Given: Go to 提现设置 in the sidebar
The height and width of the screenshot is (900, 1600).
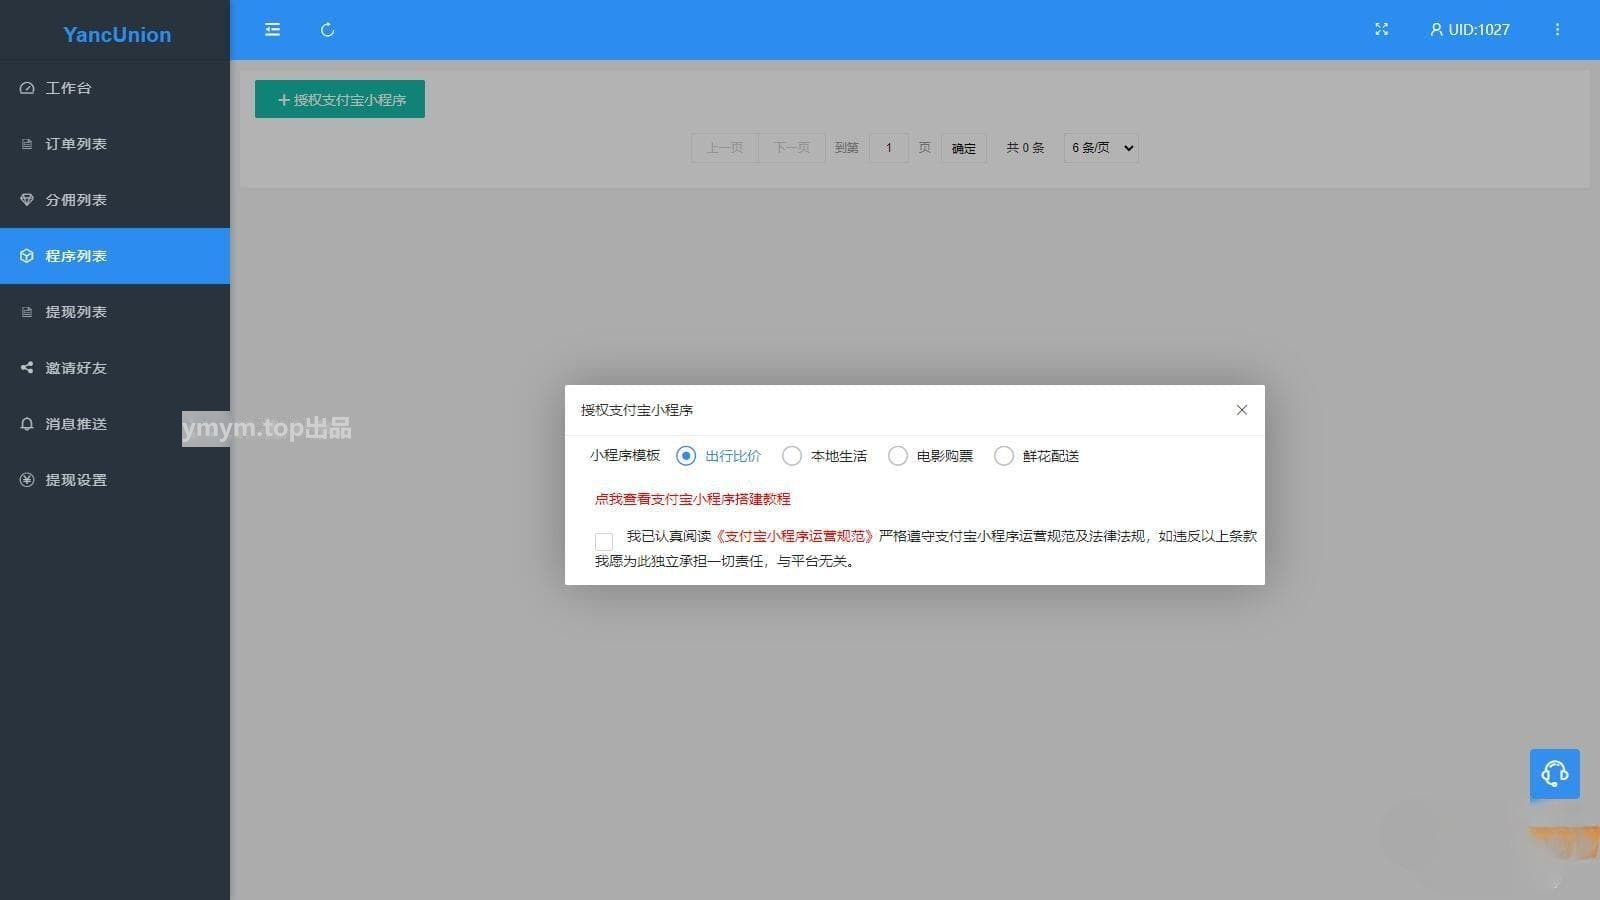Looking at the screenshot, I should [115, 480].
